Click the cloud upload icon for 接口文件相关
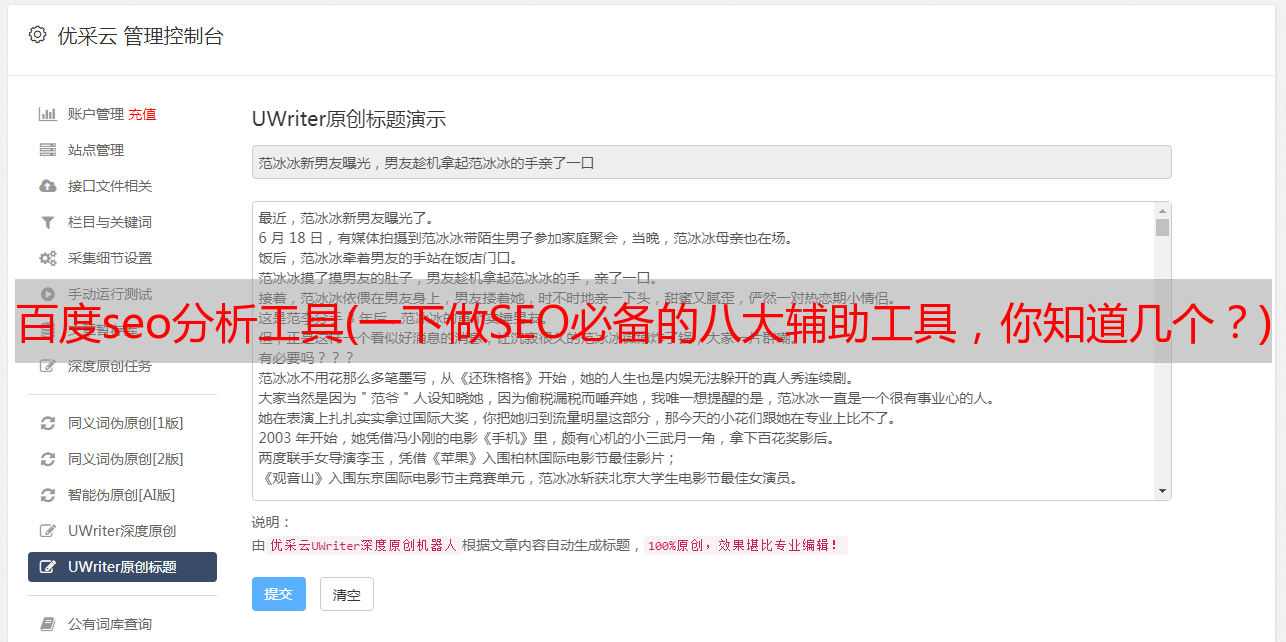Image resolution: width=1286 pixels, height=642 pixels. (47, 186)
